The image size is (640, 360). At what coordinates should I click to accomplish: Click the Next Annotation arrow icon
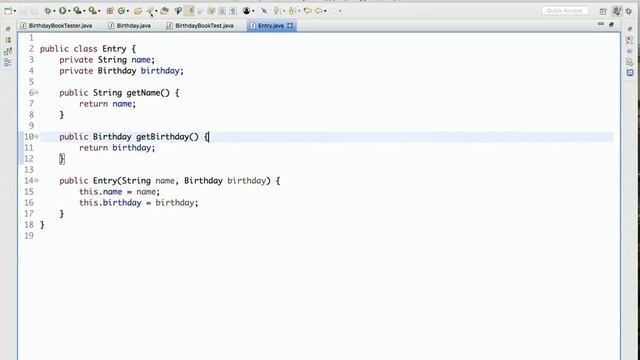(x=277, y=11)
